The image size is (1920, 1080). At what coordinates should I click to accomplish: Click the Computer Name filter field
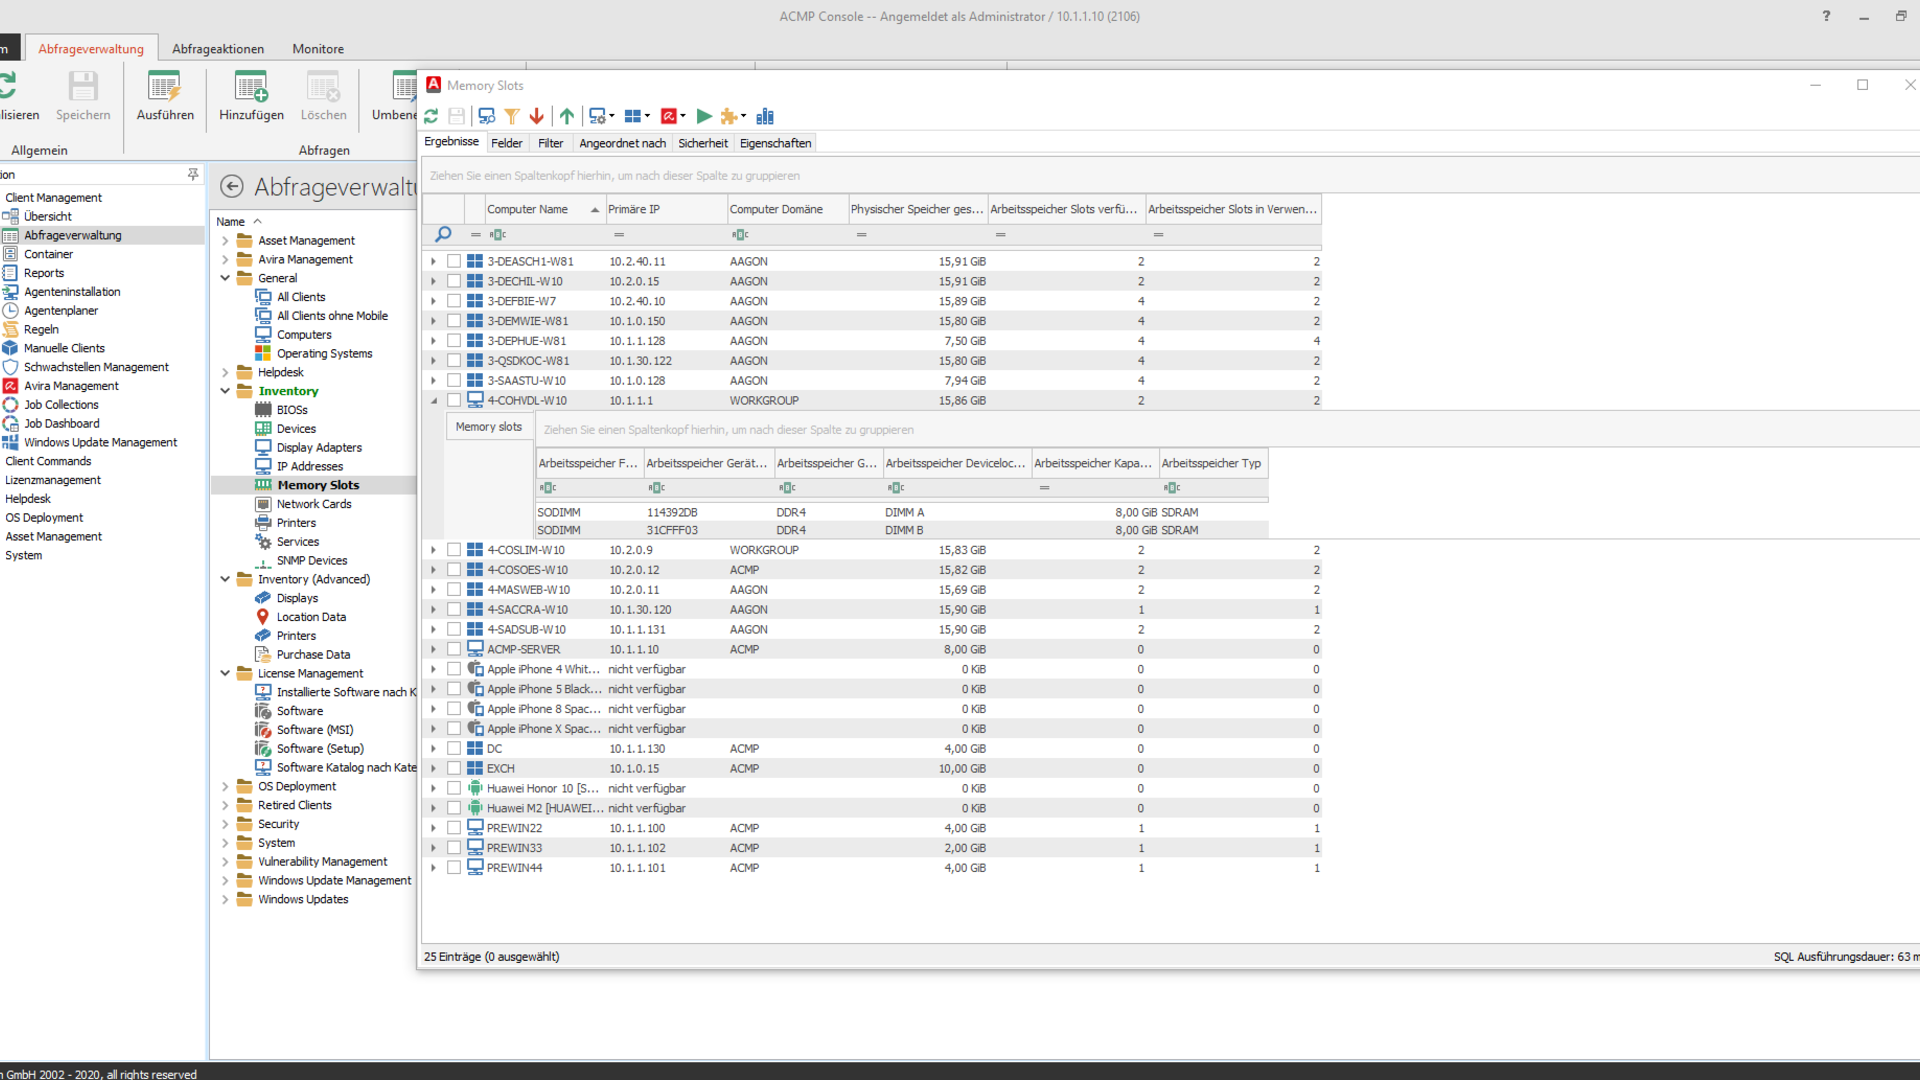coord(545,235)
